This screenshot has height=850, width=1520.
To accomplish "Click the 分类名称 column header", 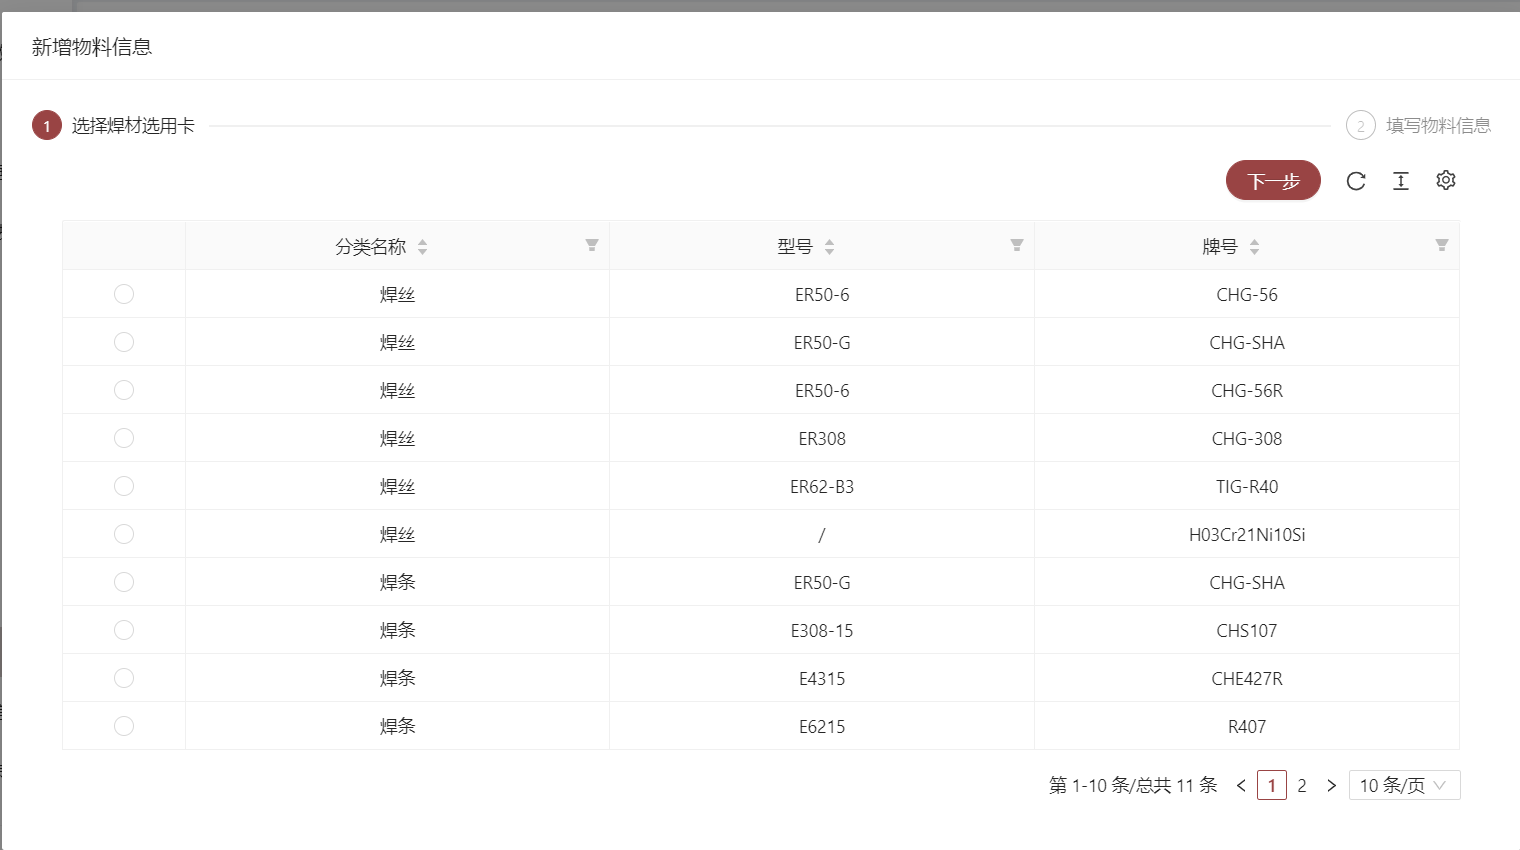I will pyautogui.click(x=397, y=246).
